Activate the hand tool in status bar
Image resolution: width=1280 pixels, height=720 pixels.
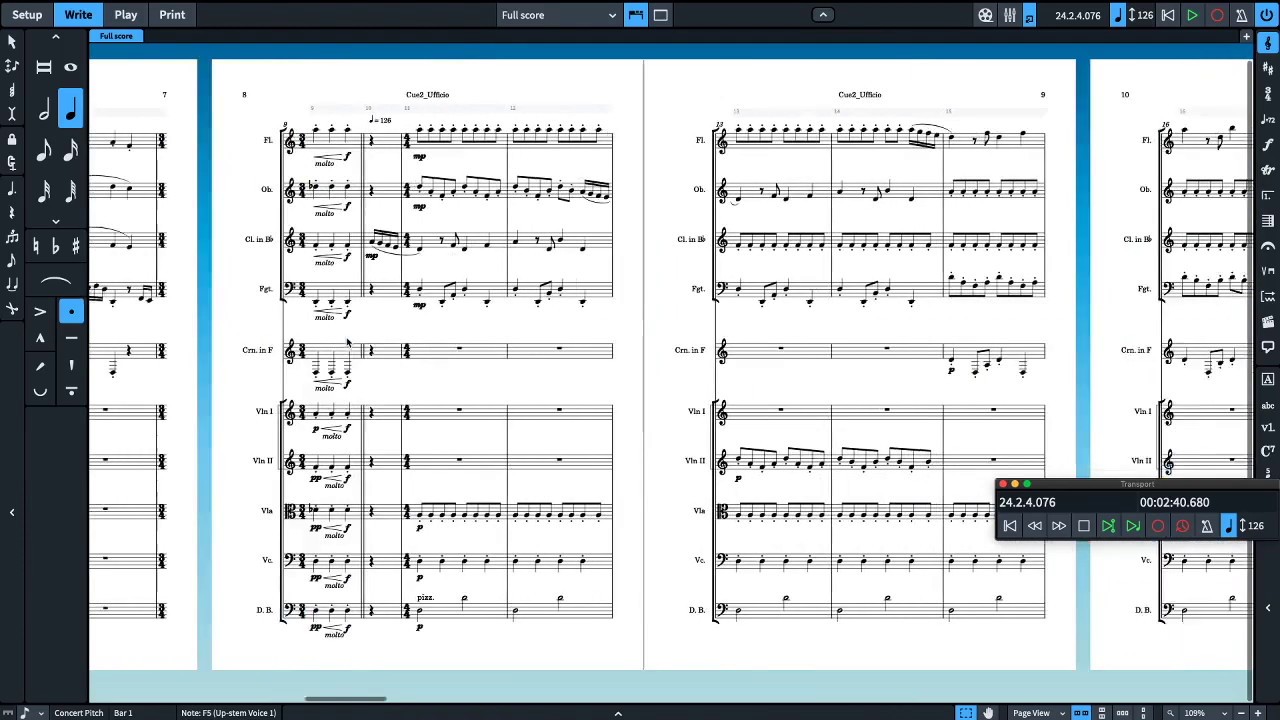coord(988,713)
